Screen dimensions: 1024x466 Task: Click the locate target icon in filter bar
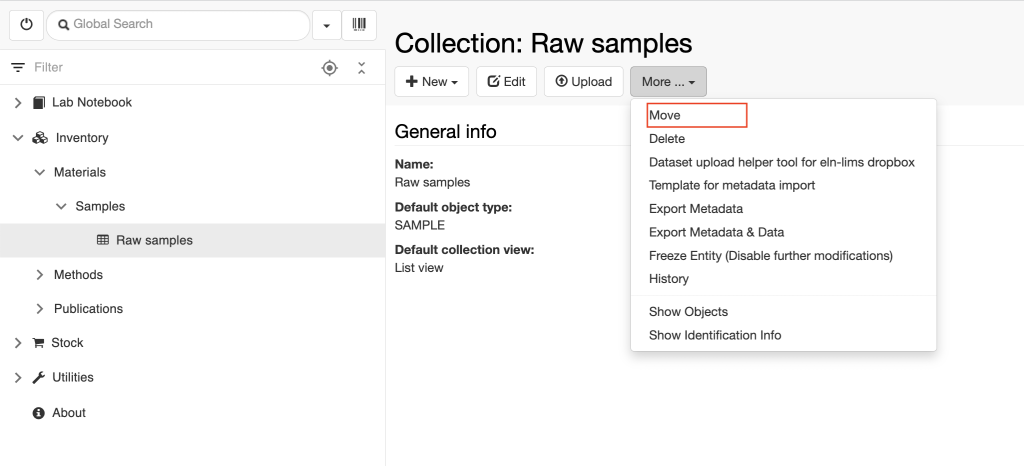click(x=330, y=67)
